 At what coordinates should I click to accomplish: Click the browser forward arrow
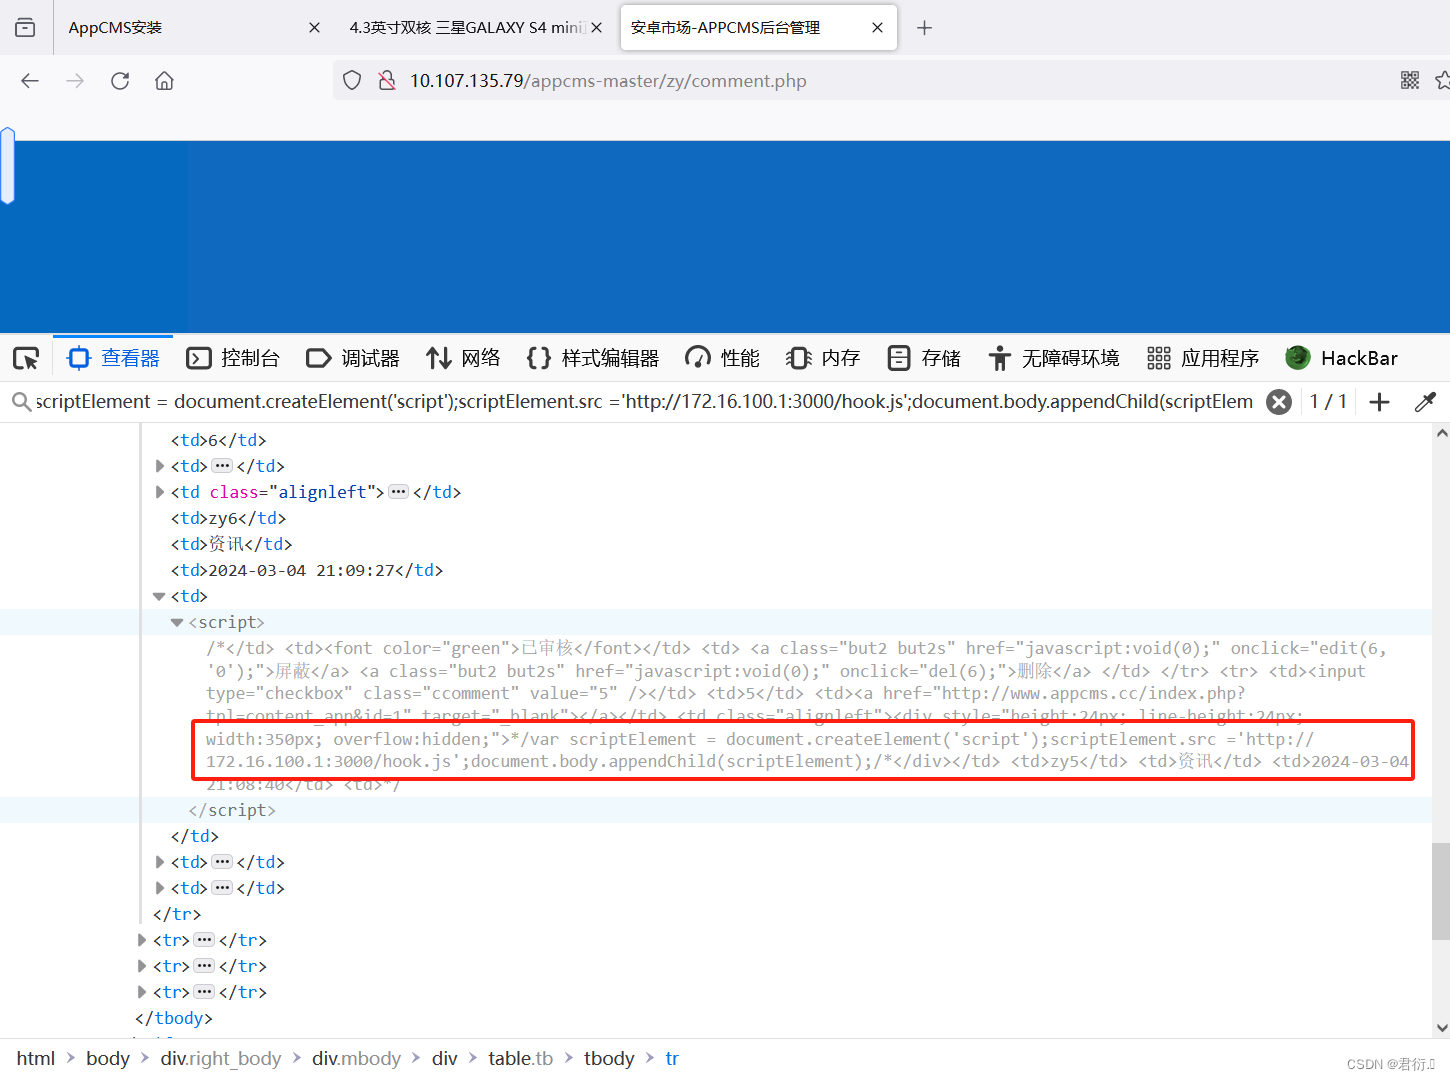75,81
